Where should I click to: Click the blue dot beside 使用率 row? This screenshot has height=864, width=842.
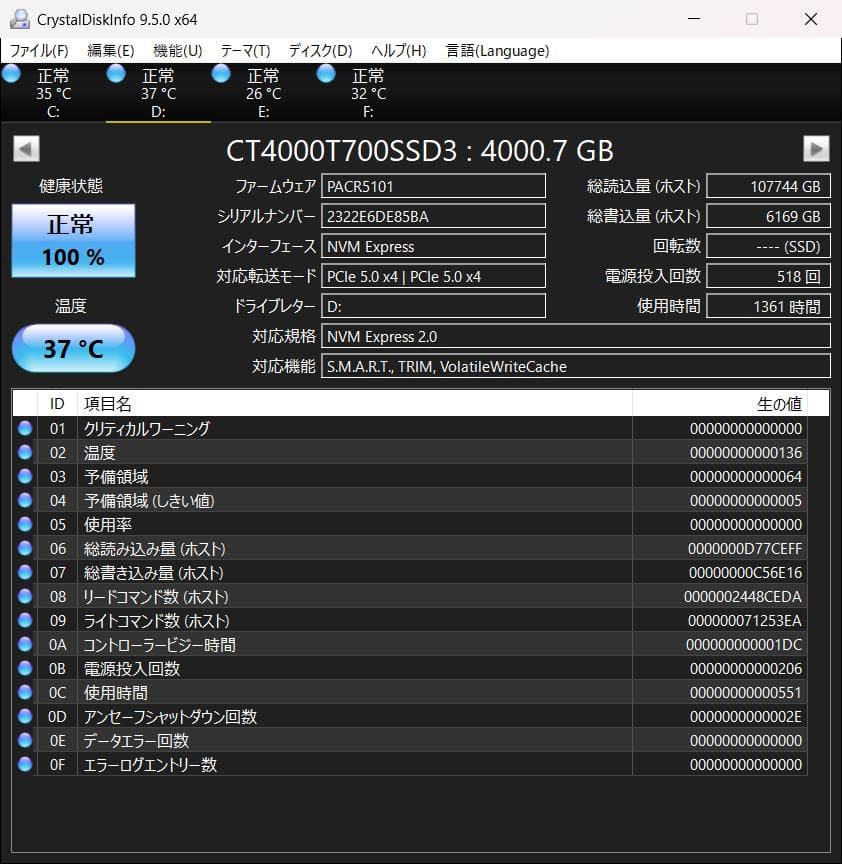pos(26,524)
